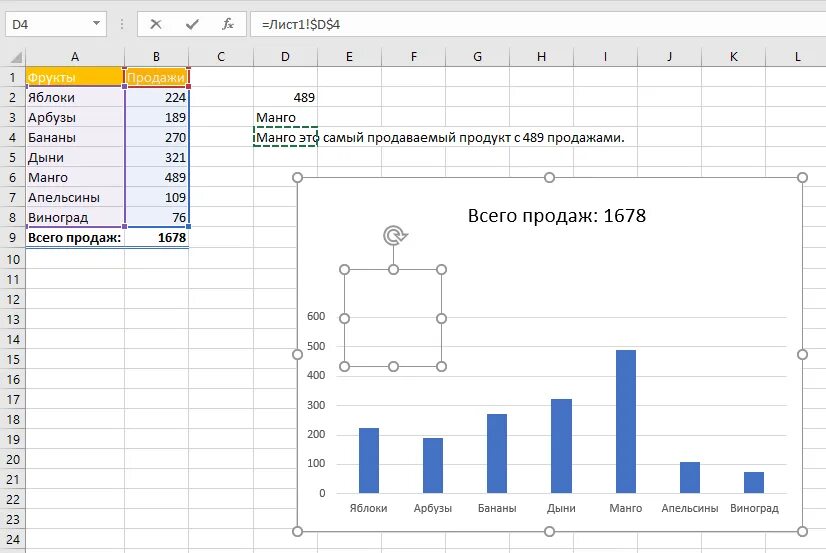The height and width of the screenshot is (553, 826).
Task: Click the Апельсины bar in the chart
Action: point(690,478)
